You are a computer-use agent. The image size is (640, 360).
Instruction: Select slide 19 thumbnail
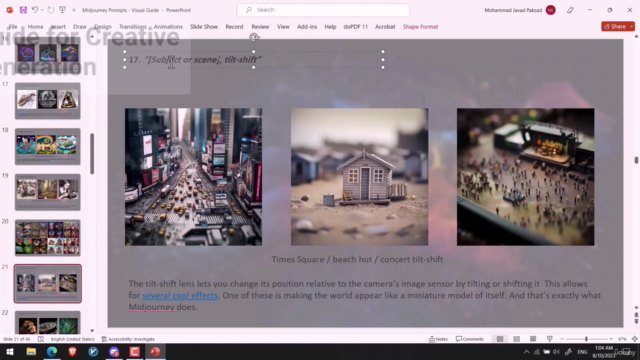click(48, 192)
